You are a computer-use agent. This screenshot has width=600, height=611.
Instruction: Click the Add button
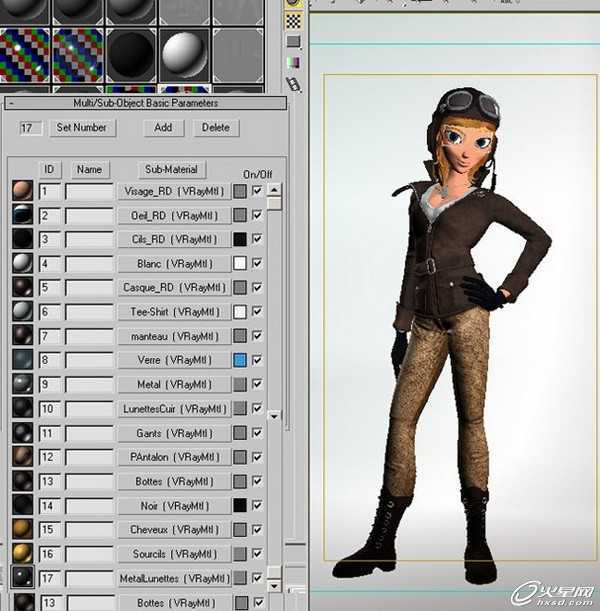coord(163,128)
